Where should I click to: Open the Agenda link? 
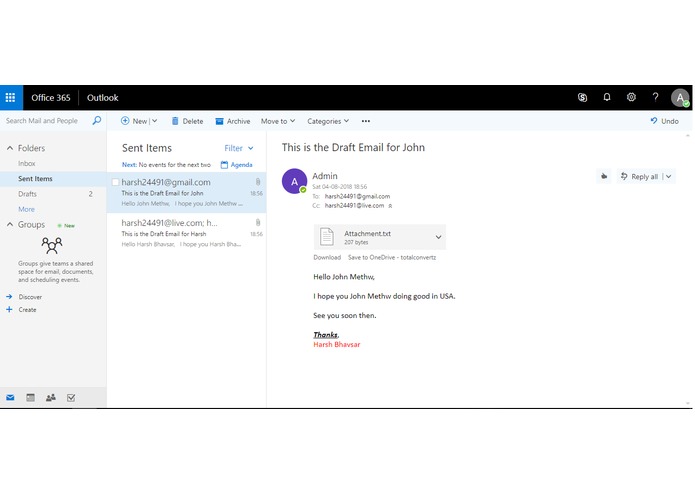tap(237, 165)
